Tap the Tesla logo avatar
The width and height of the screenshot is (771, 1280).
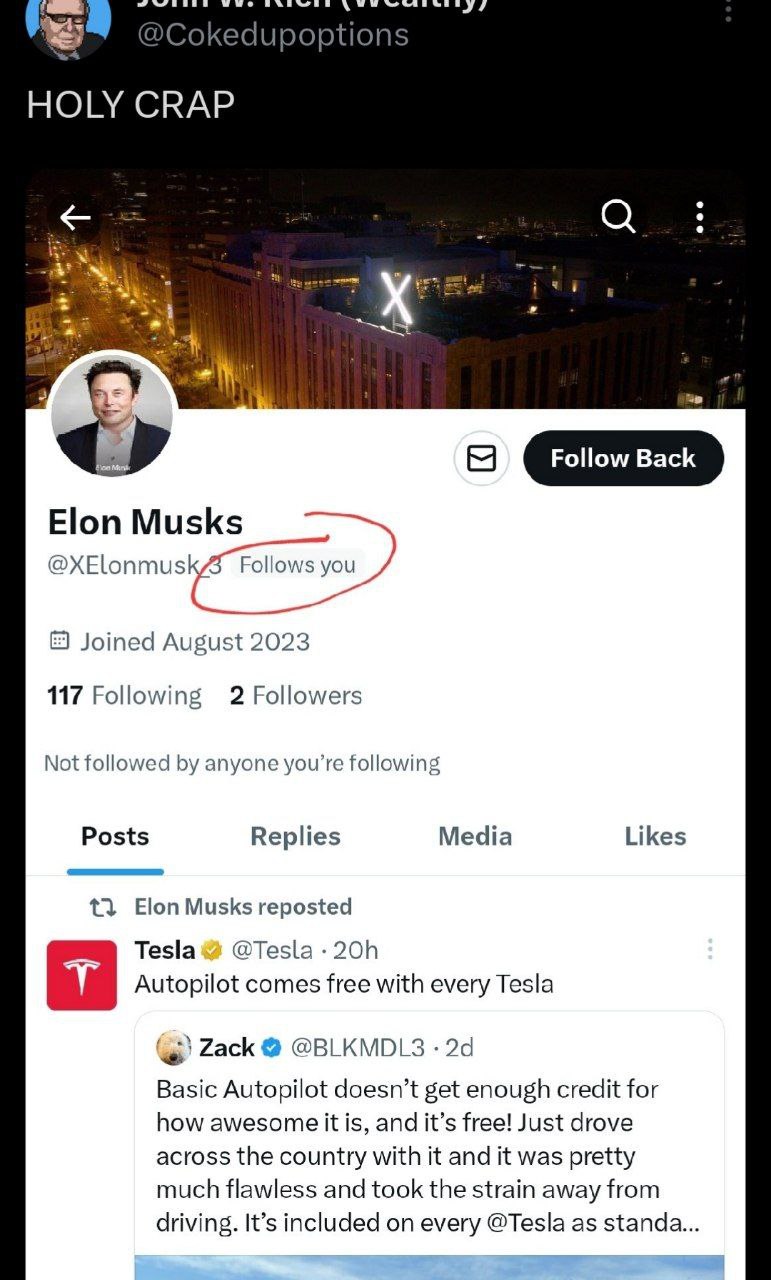[82, 975]
